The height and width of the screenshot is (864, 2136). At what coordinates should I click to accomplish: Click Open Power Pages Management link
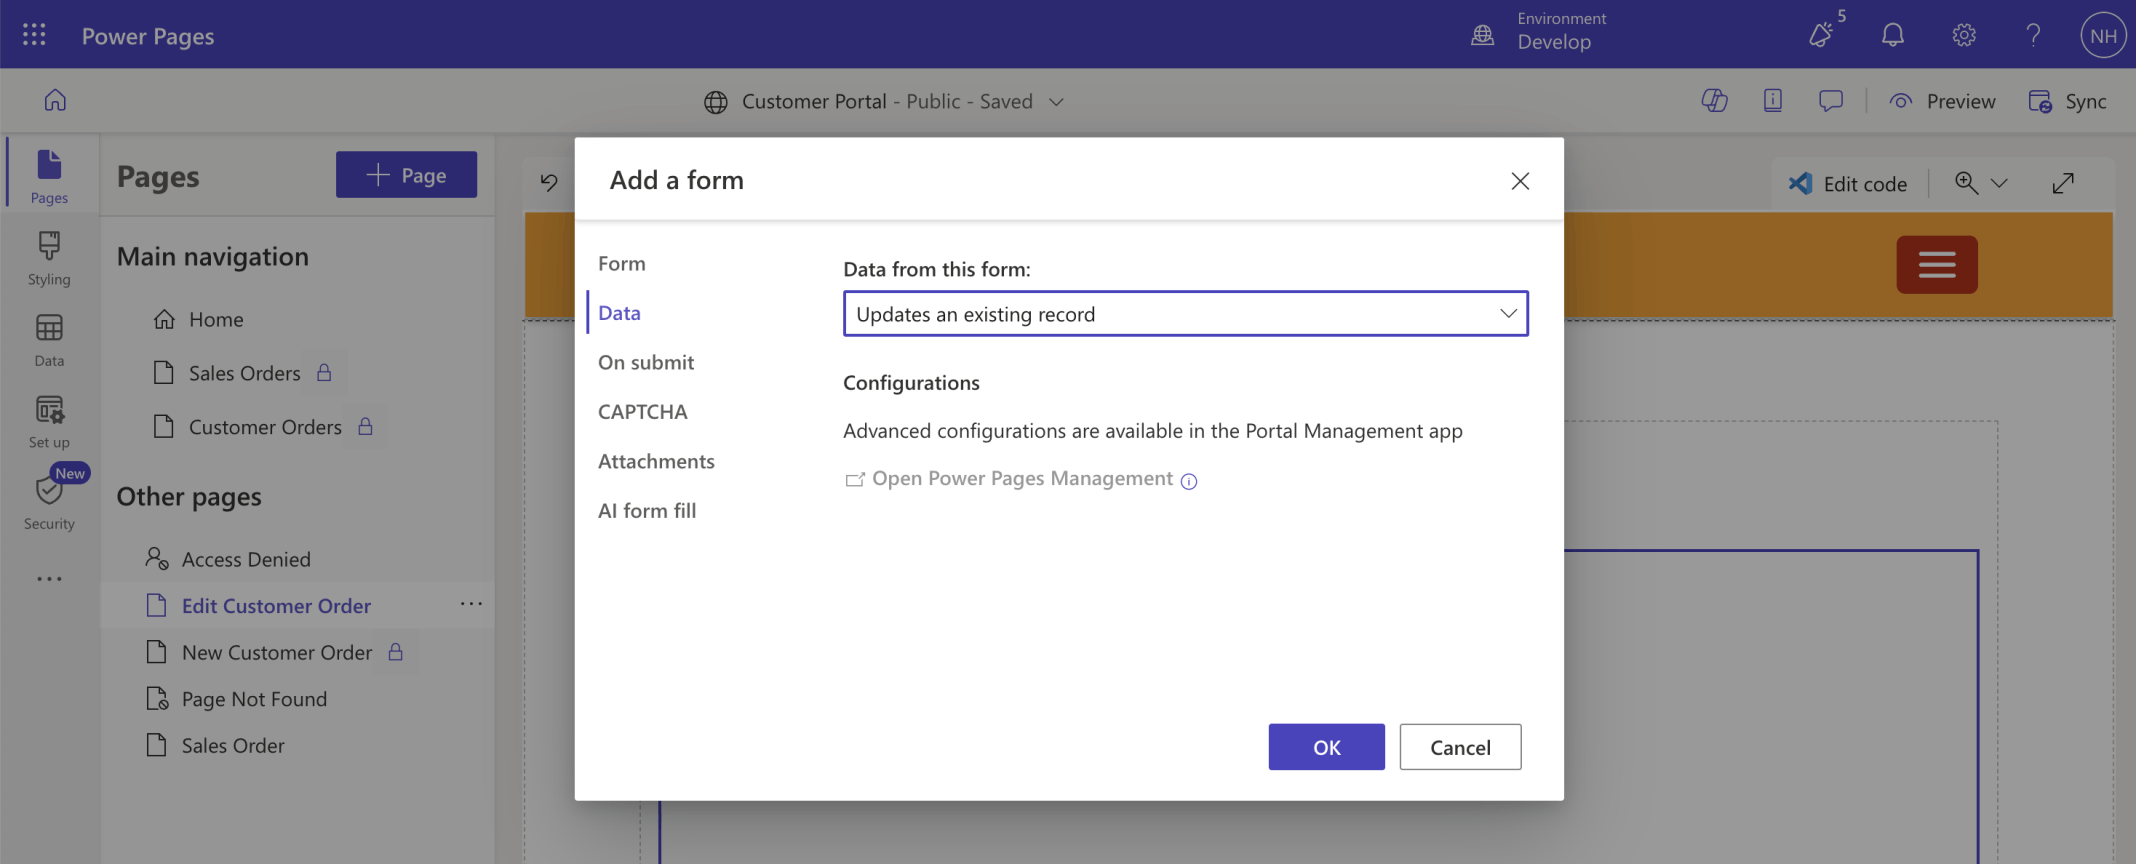(1021, 479)
